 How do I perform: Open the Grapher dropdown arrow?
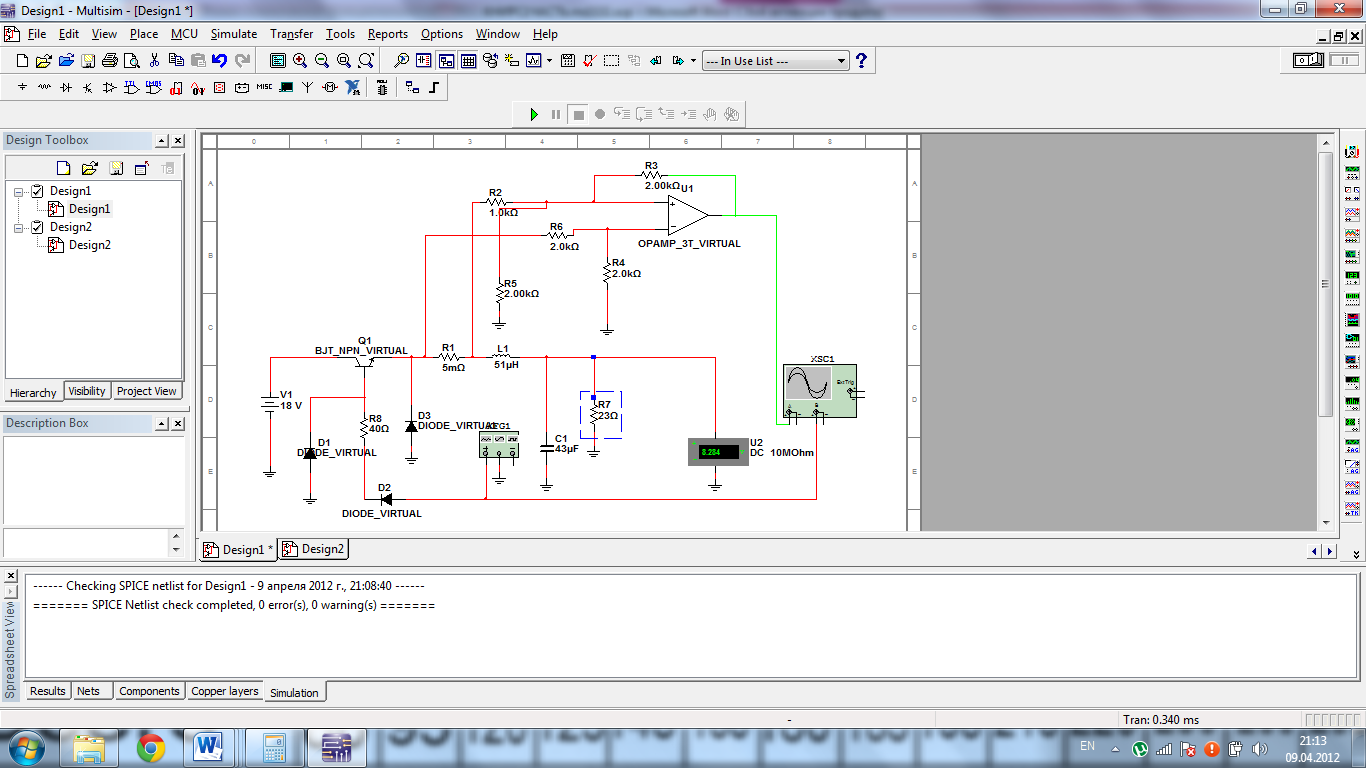point(549,61)
